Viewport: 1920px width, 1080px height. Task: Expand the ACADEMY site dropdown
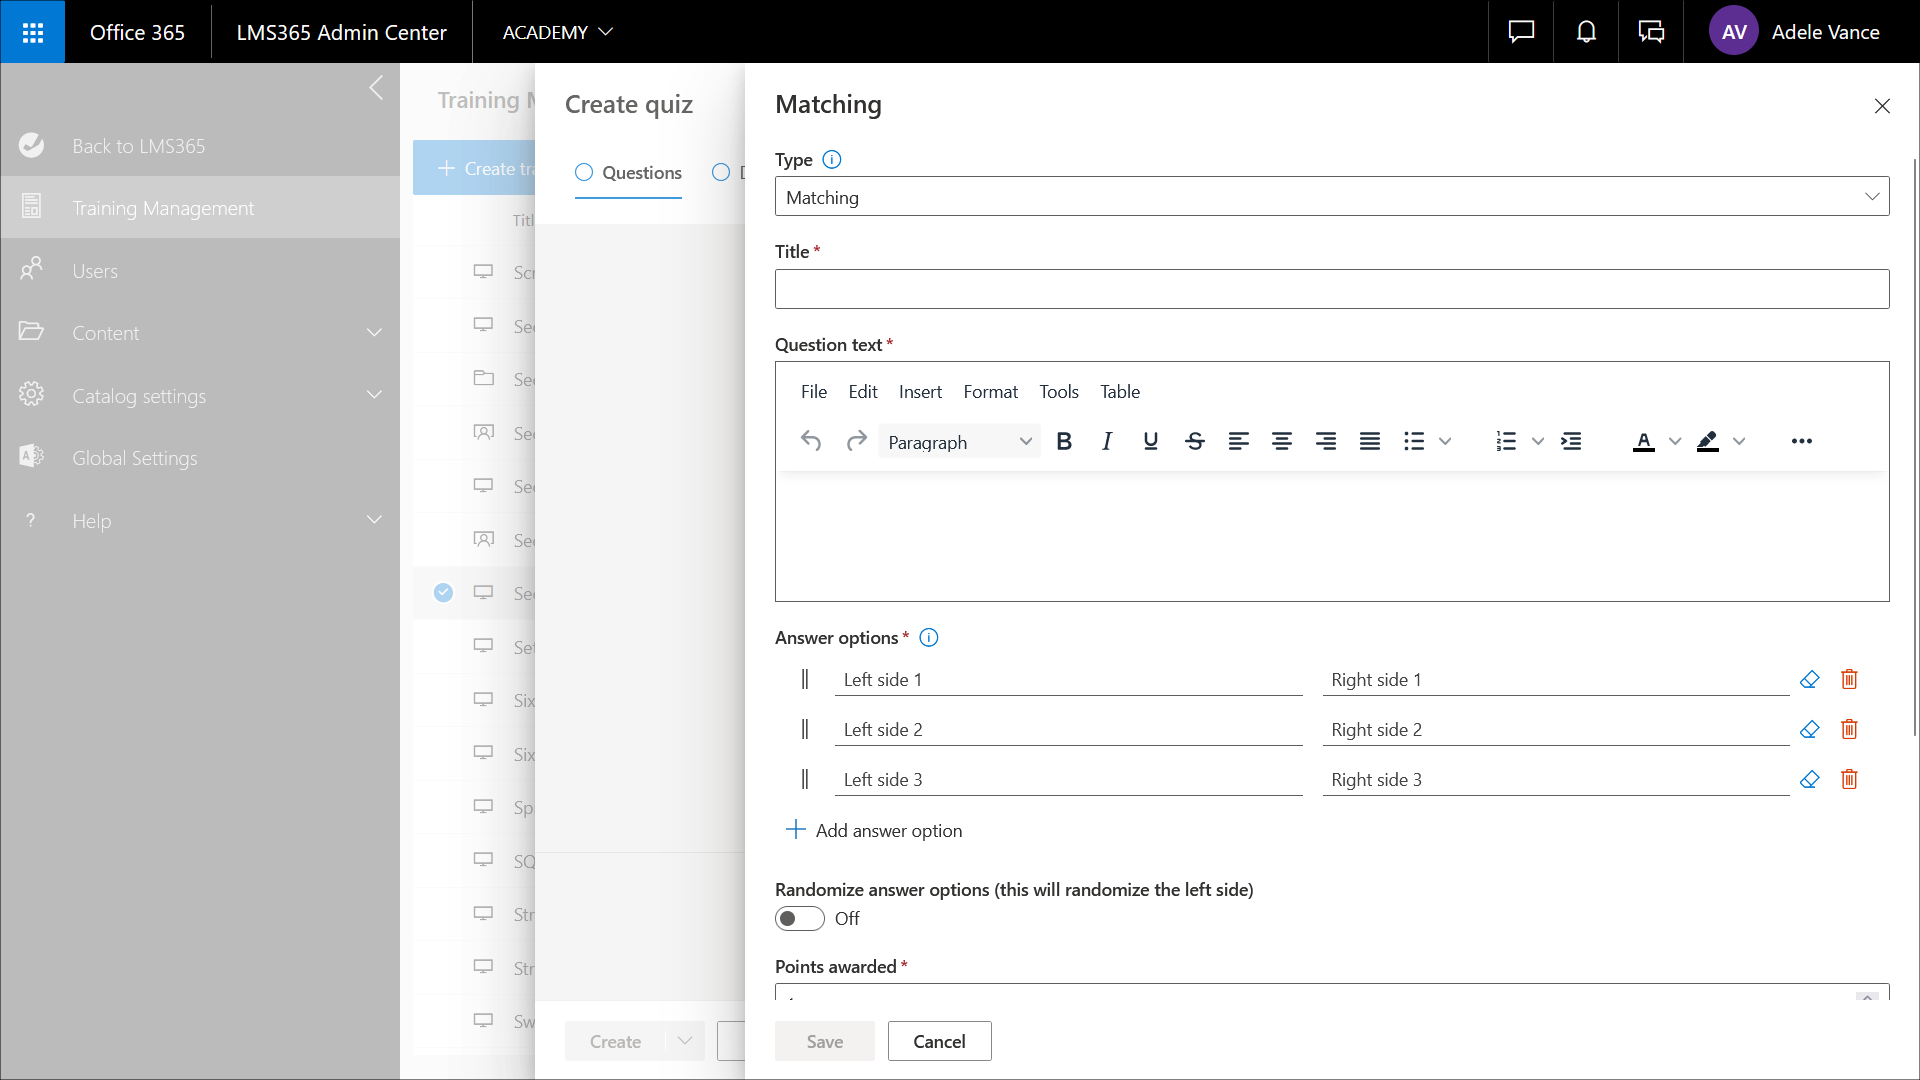(x=557, y=32)
